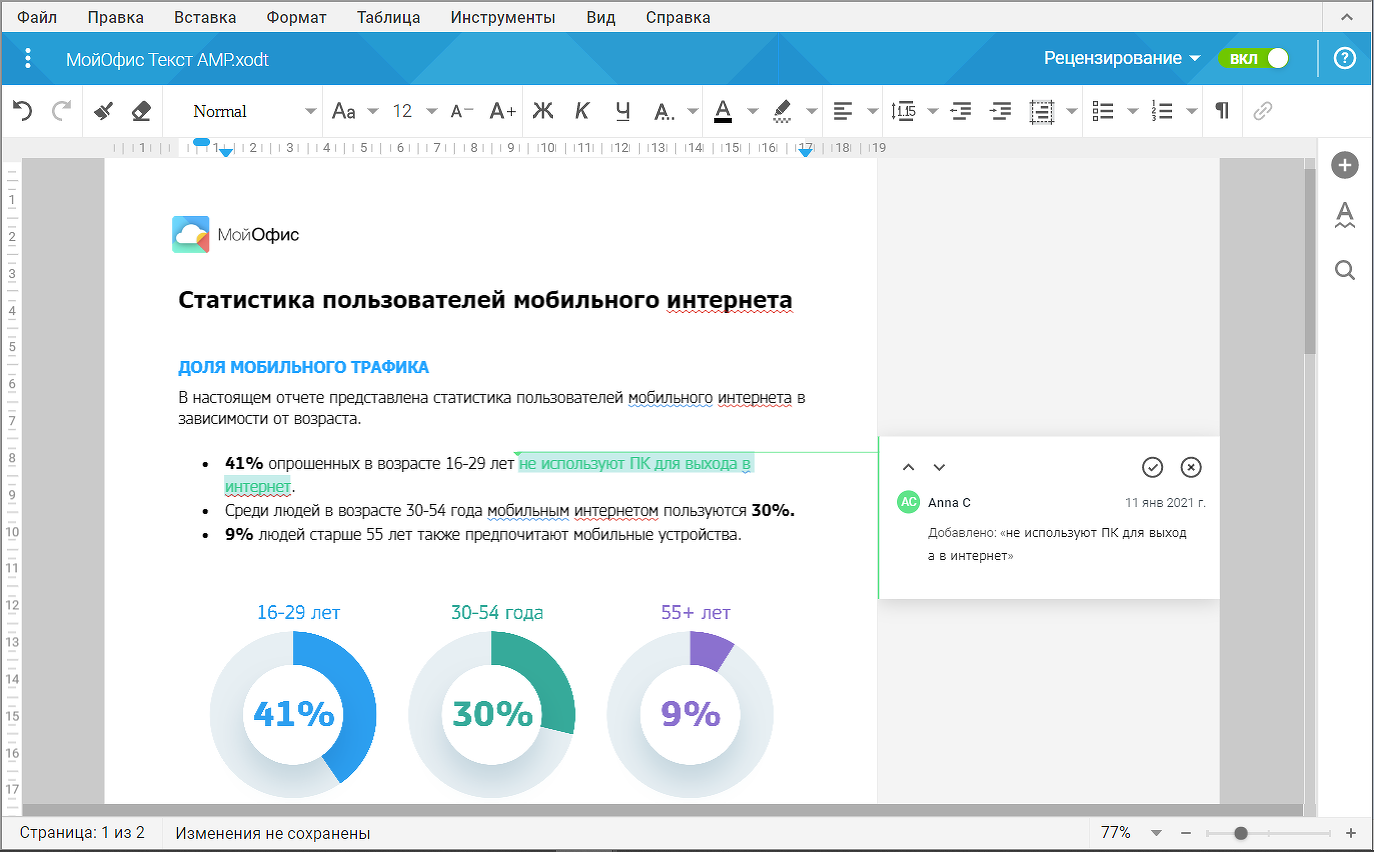Screen dimensions: 1374x852
Task: Toggle italic with the К icon
Action: tap(582, 111)
